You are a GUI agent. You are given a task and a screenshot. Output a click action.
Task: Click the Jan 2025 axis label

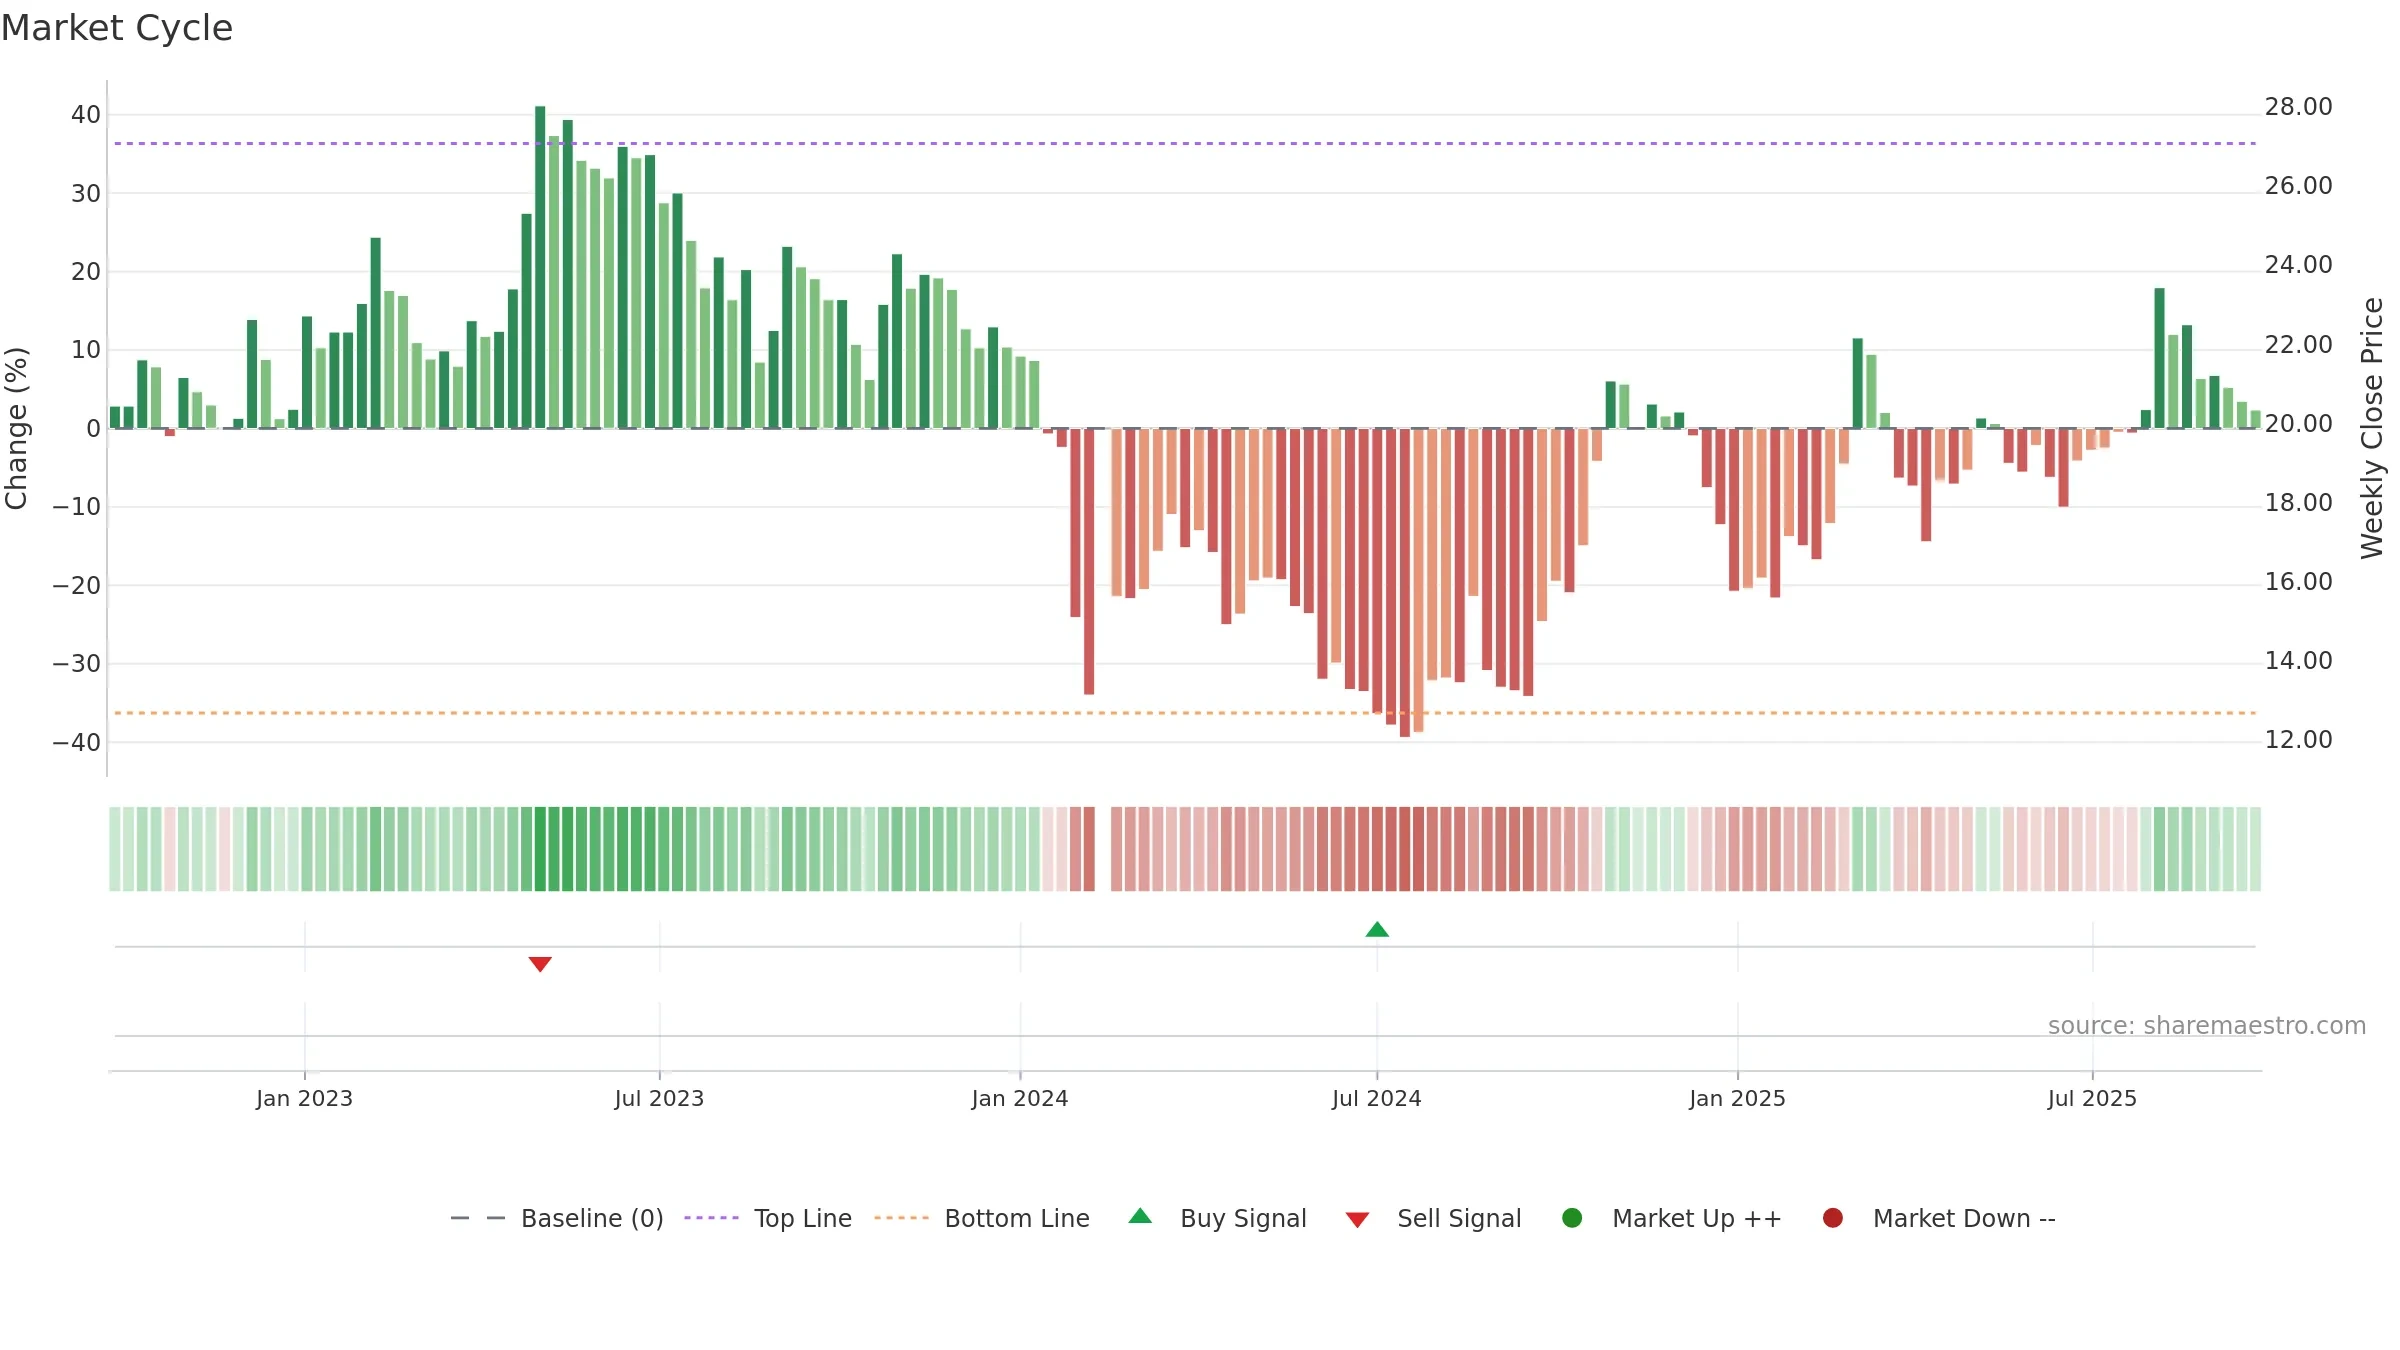coord(1737,1098)
